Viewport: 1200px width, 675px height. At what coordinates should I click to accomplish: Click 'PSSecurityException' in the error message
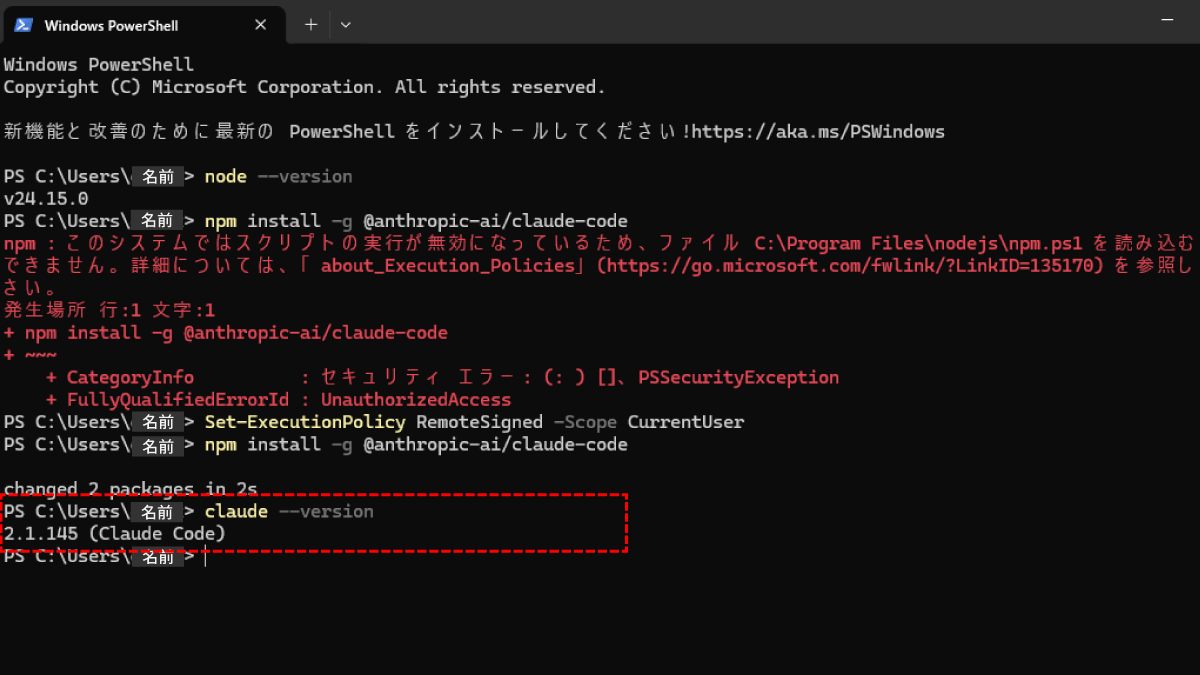(x=738, y=377)
